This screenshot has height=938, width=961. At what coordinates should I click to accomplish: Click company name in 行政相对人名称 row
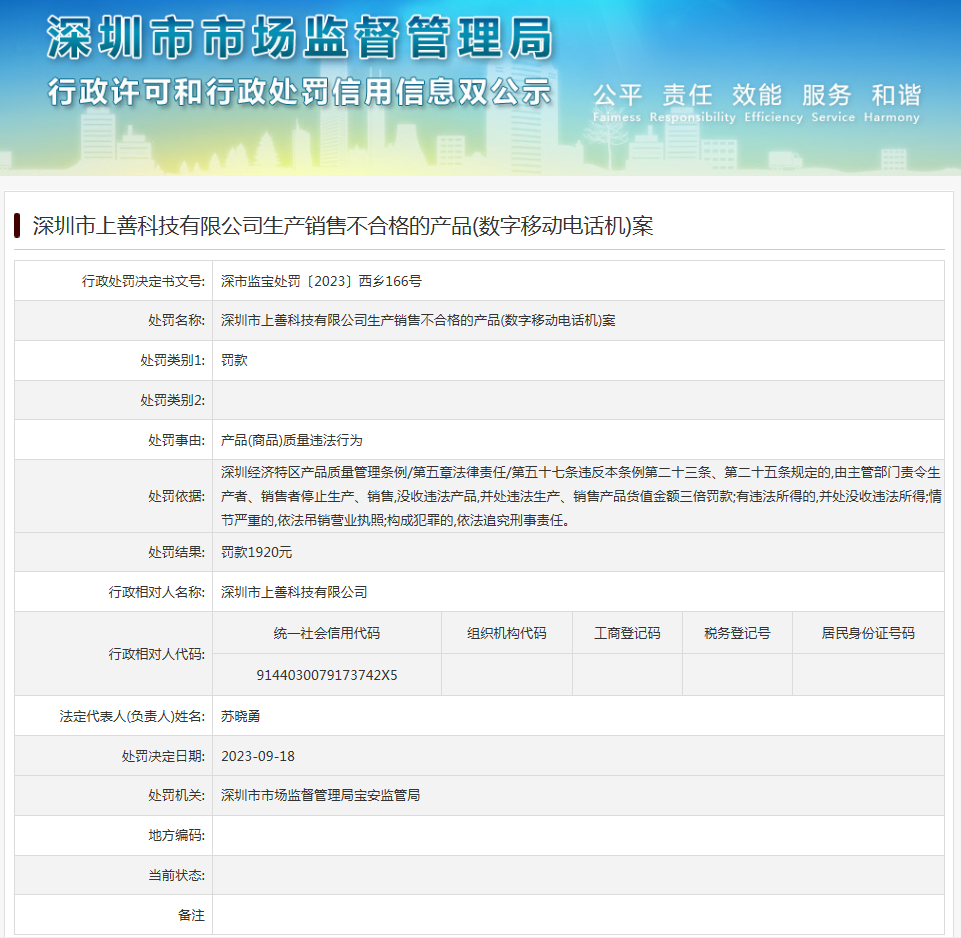coord(294,592)
